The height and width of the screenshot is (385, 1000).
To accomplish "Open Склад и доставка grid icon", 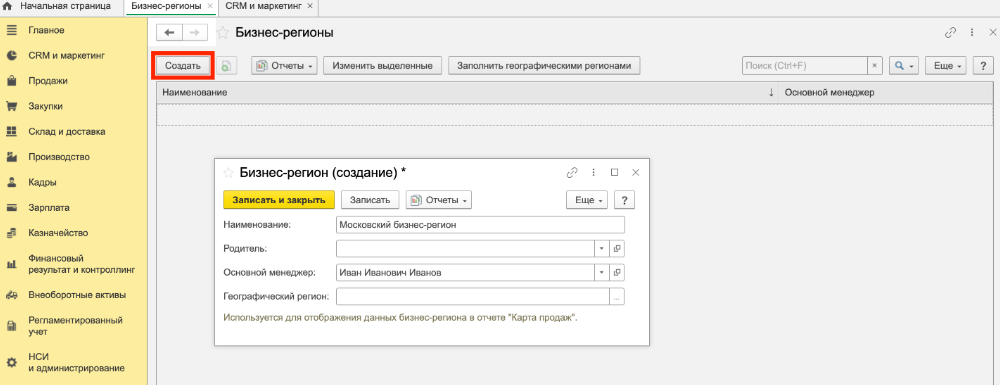I will 11,131.
